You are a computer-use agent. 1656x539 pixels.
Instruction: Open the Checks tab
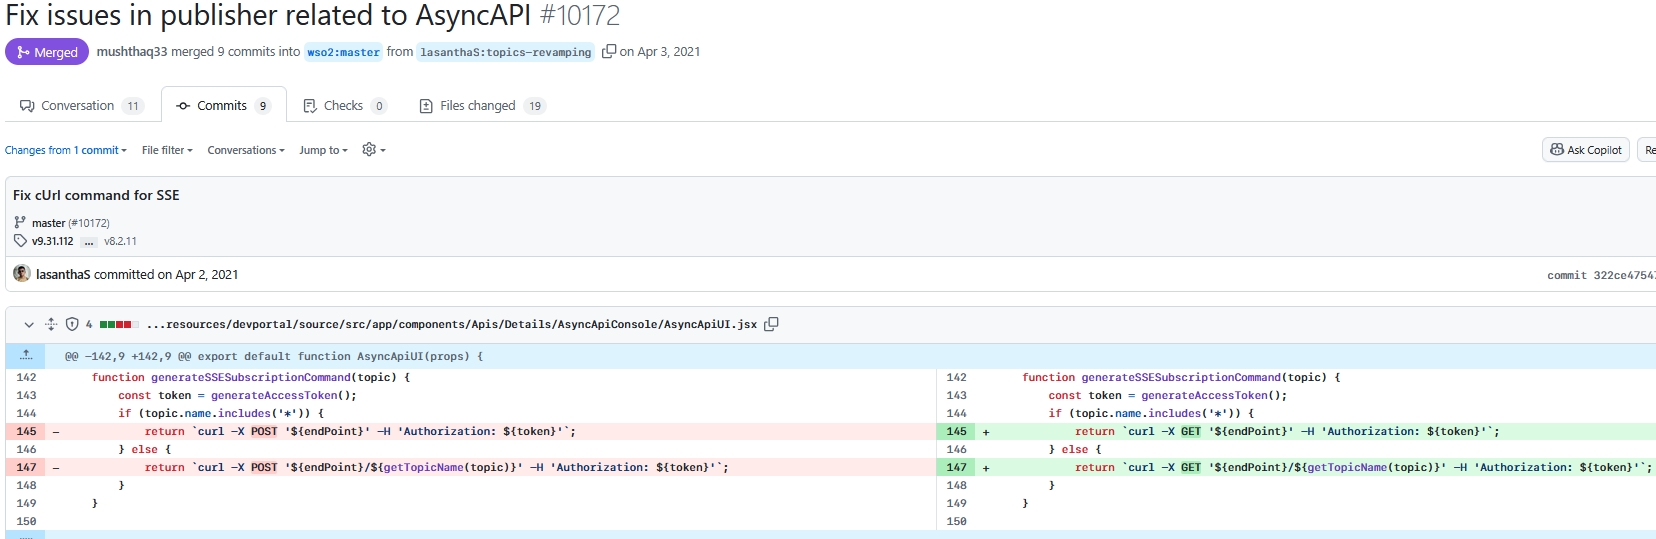[x=344, y=106]
